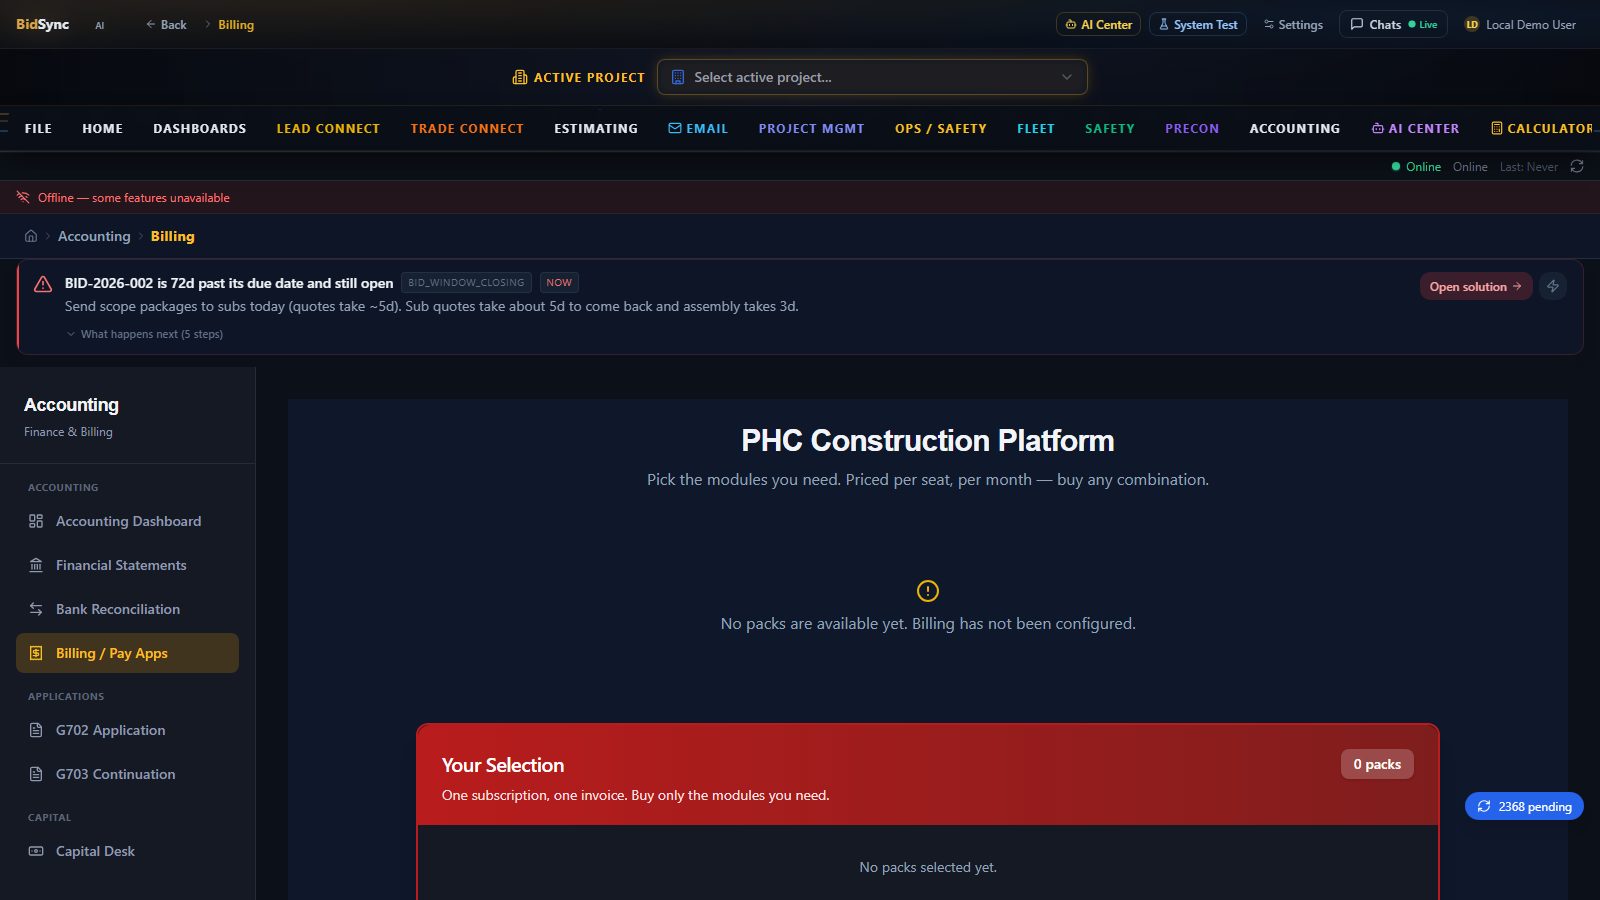Open the OPS / SAFETY menu
Screen dimensions: 1600x900
941,128
